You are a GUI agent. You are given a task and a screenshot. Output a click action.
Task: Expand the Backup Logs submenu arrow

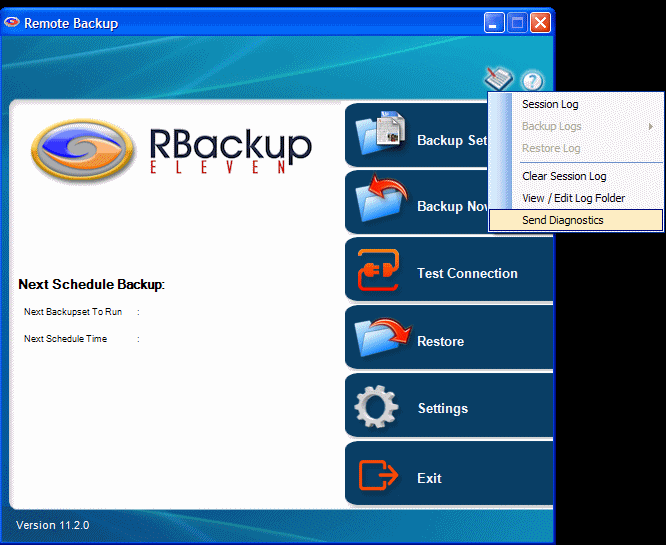[651, 126]
